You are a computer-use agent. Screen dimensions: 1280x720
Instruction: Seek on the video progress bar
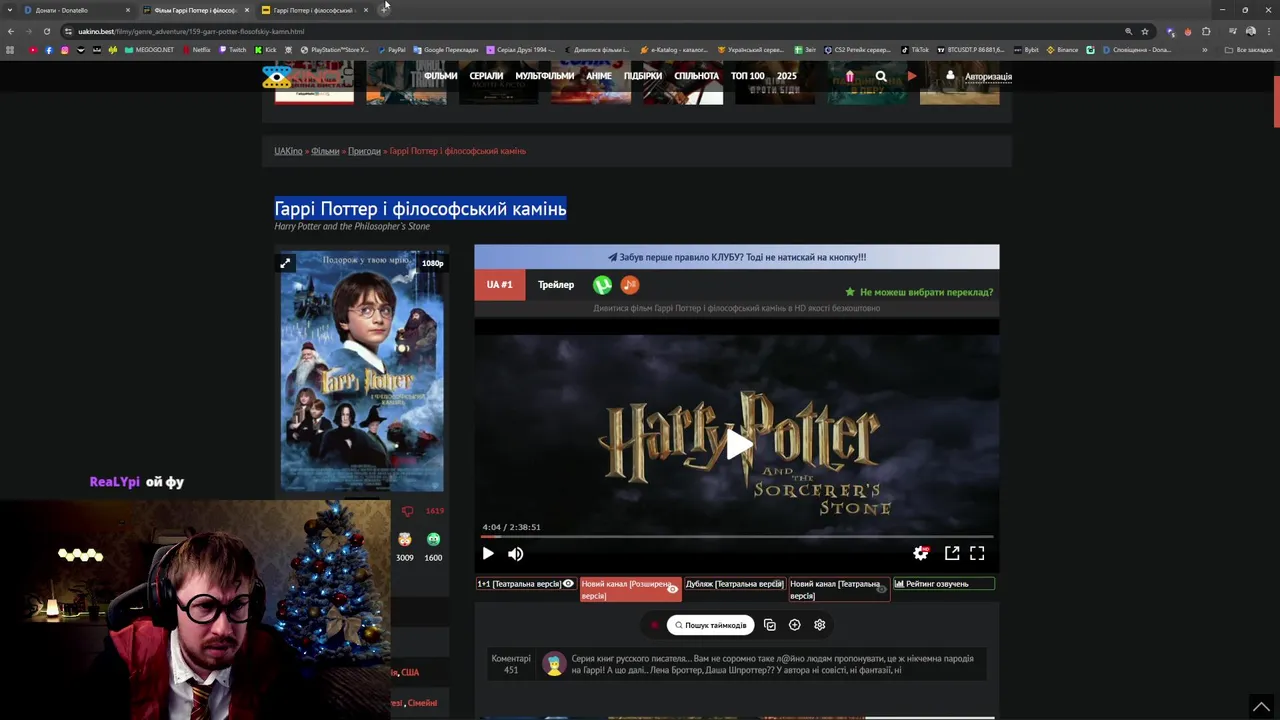click(x=737, y=537)
